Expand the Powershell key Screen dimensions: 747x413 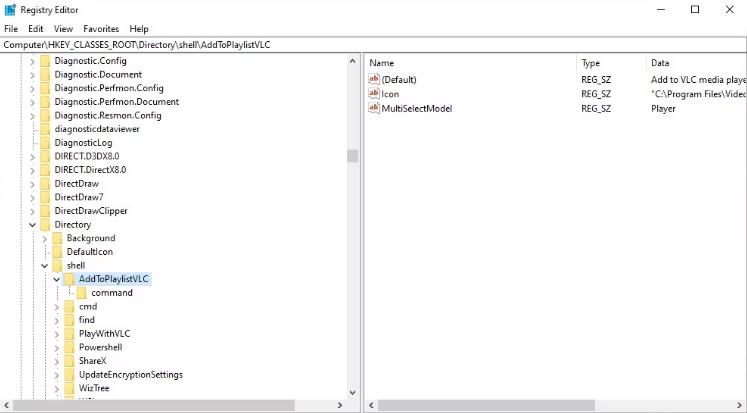pos(57,347)
